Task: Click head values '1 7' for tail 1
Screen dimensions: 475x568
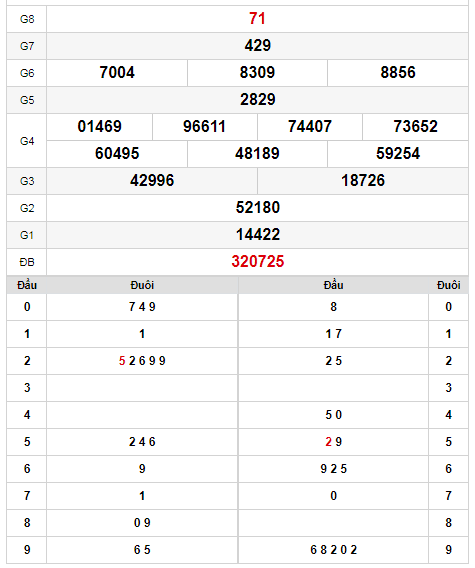Action: tap(333, 334)
